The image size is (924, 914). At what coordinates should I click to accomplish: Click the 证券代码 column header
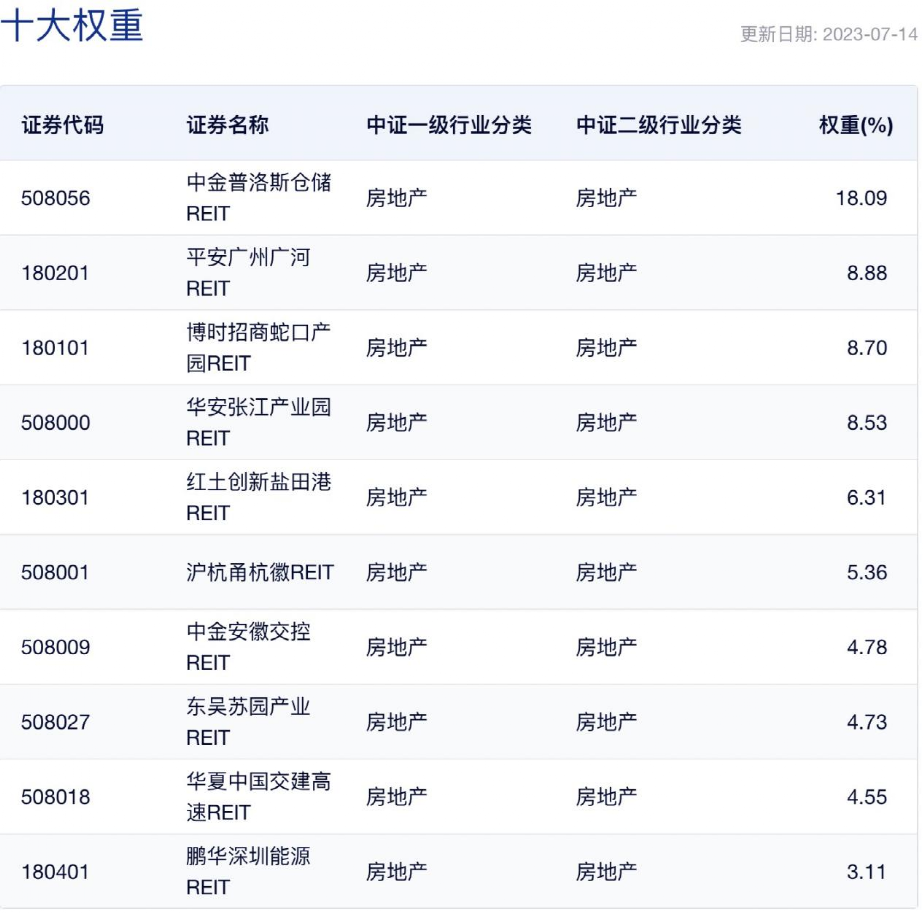click(x=62, y=125)
